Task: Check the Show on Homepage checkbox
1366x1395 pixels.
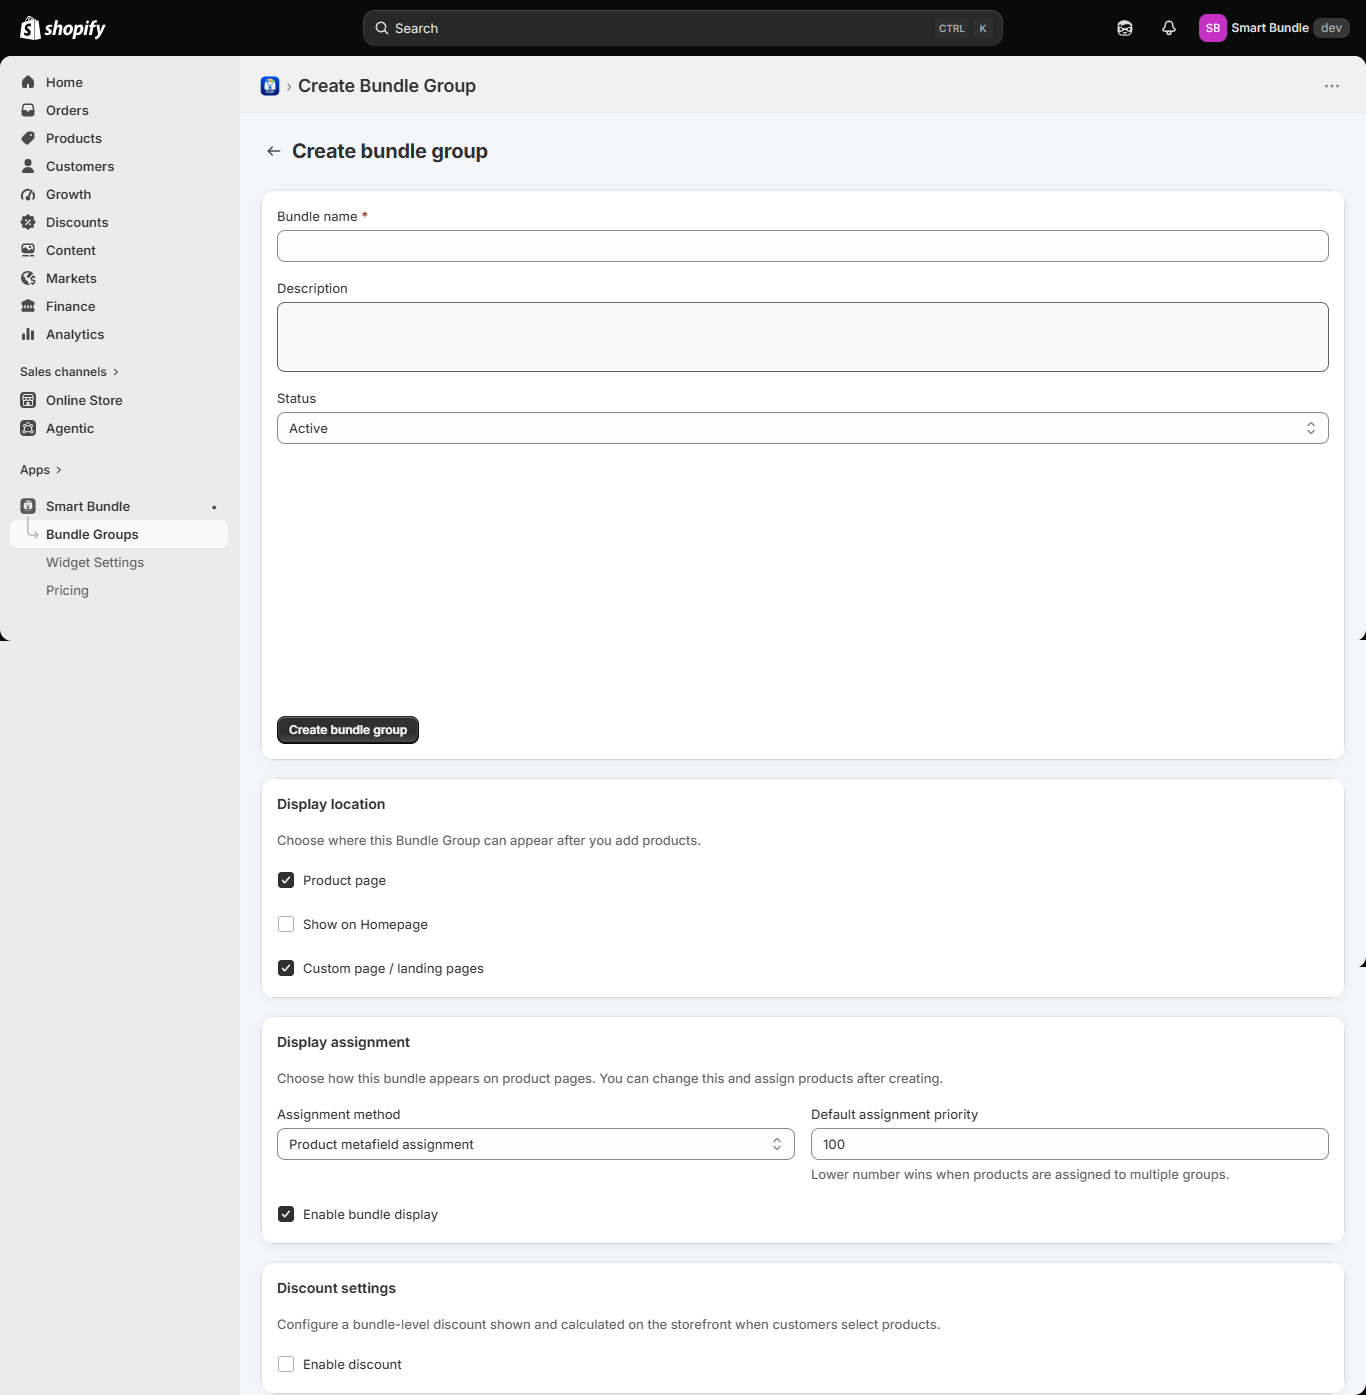Action: 286,924
